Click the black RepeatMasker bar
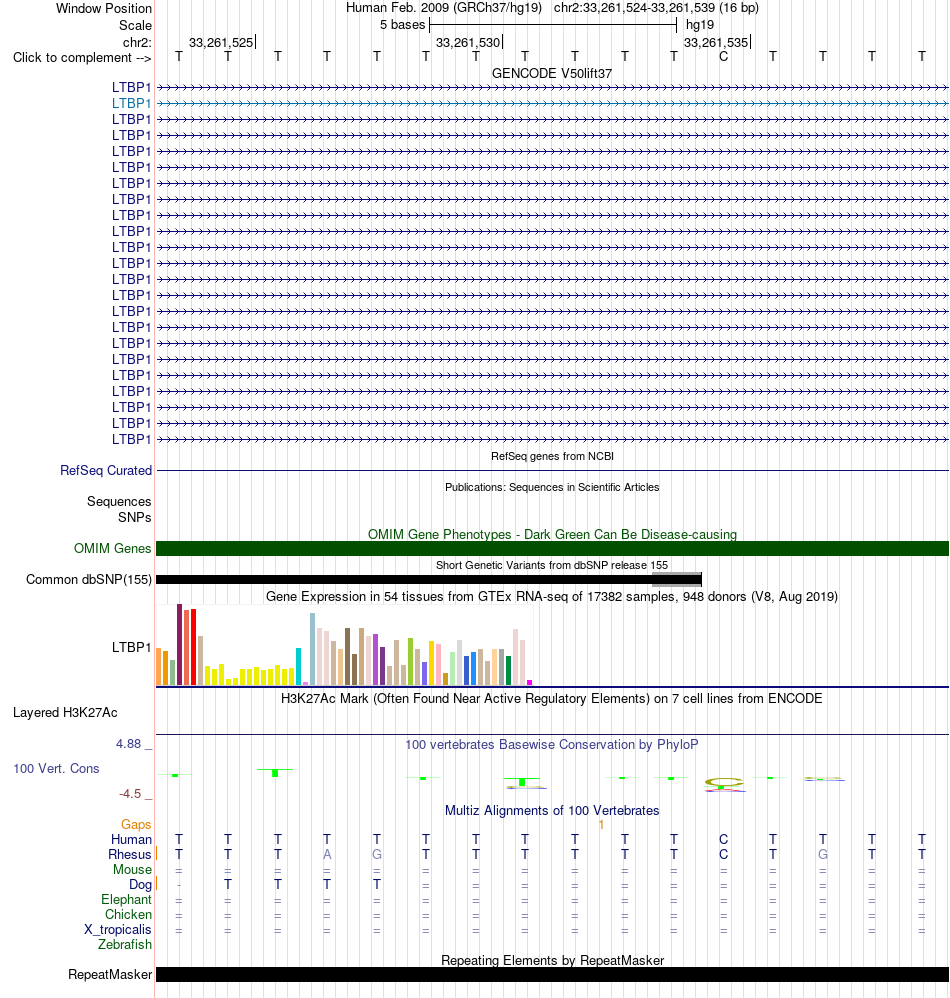 click(552, 974)
